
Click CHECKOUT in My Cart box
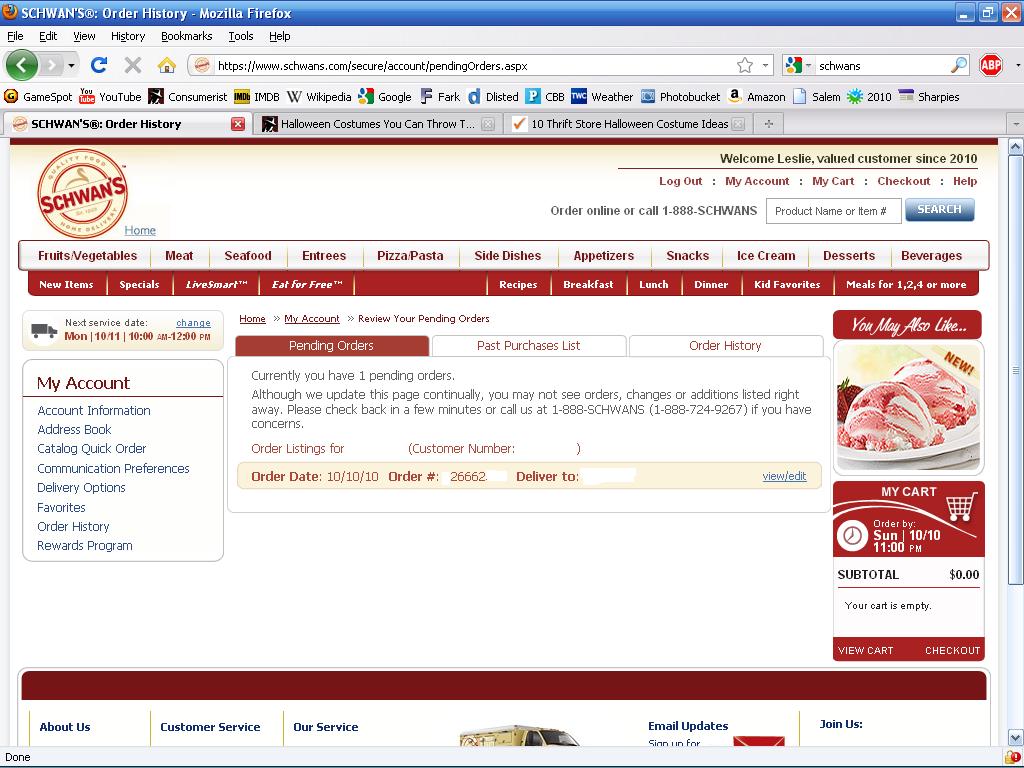click(x=953, y=650)
